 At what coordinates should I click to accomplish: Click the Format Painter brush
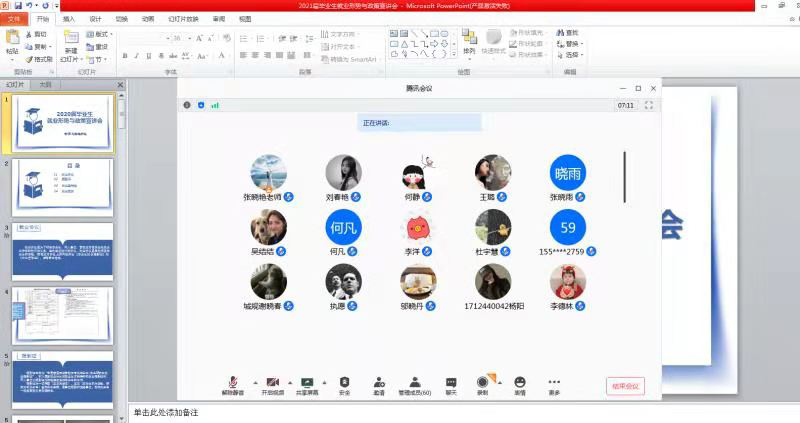39,59
